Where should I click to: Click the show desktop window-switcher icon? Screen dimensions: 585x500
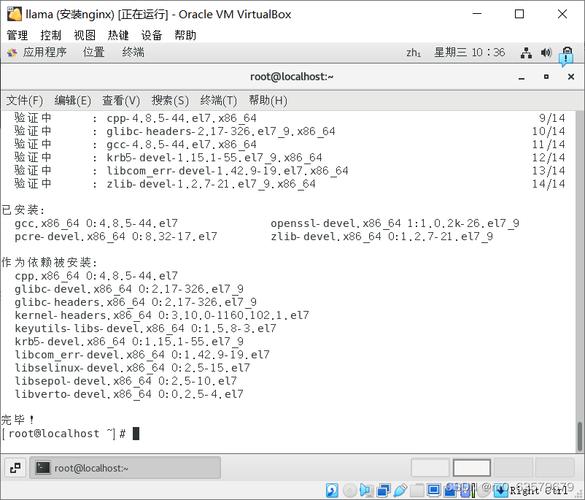click(15, 468)
